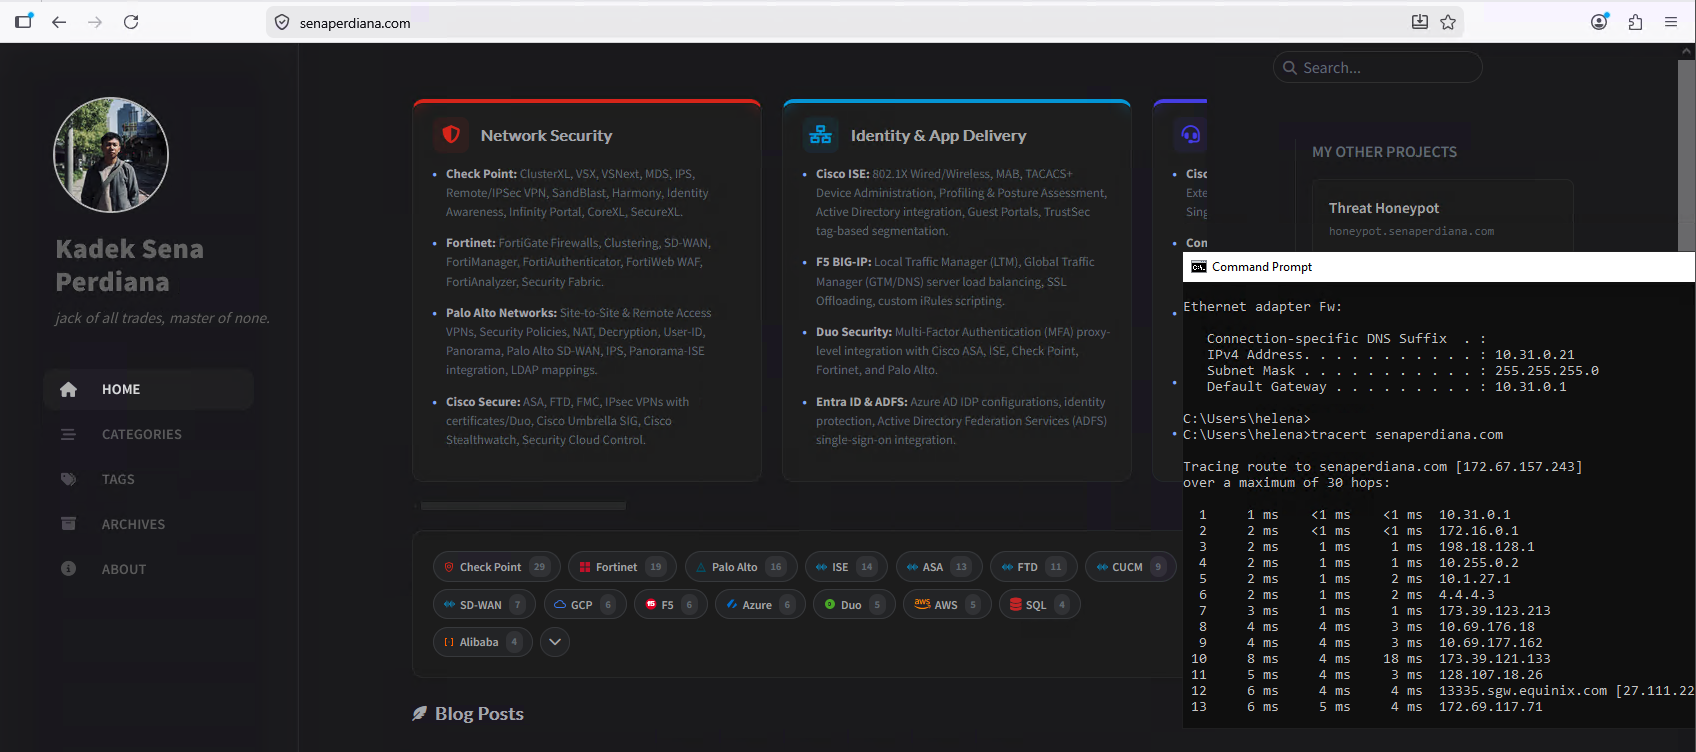Click the Search... input field
The height and width of the screenshot is (752, 1696).
coord(1377,67)
